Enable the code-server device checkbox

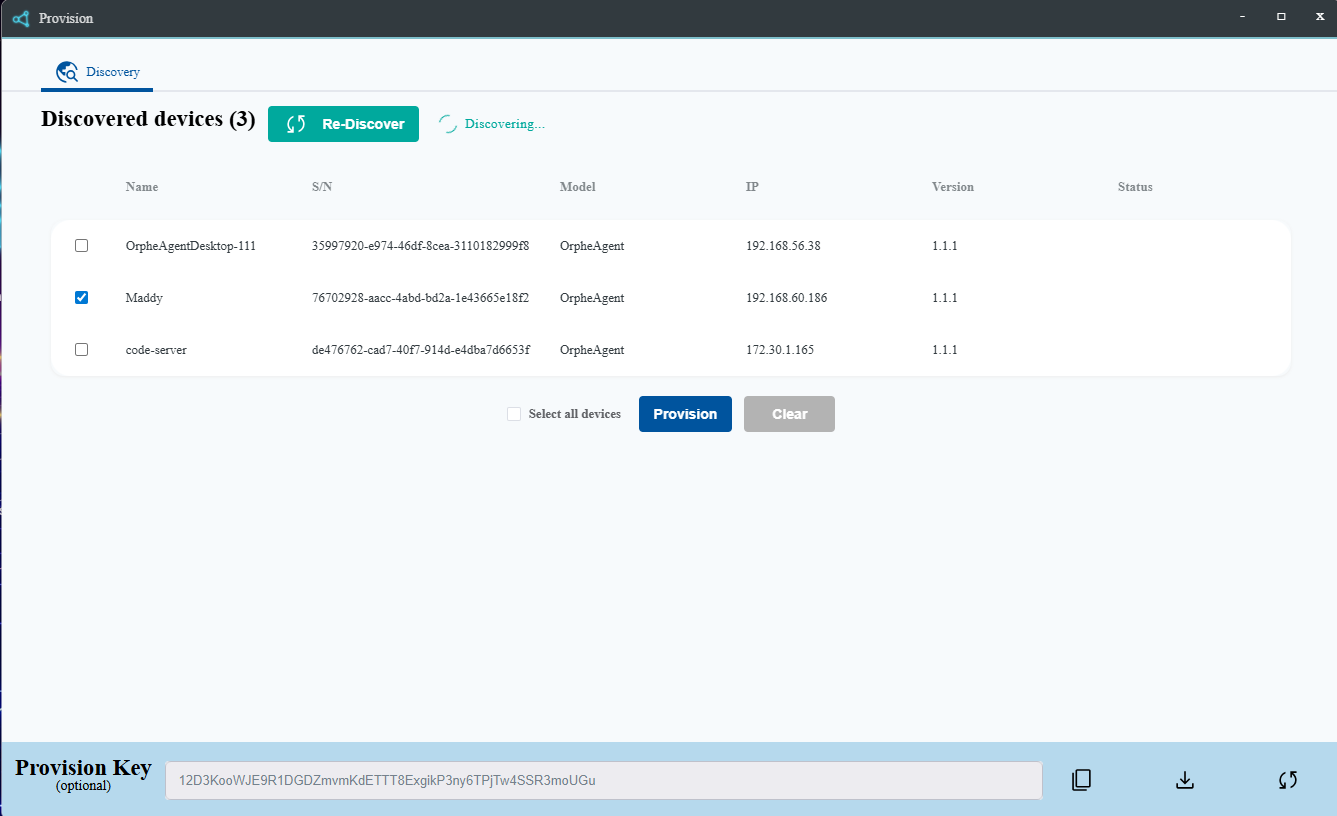tap(82, 350)
